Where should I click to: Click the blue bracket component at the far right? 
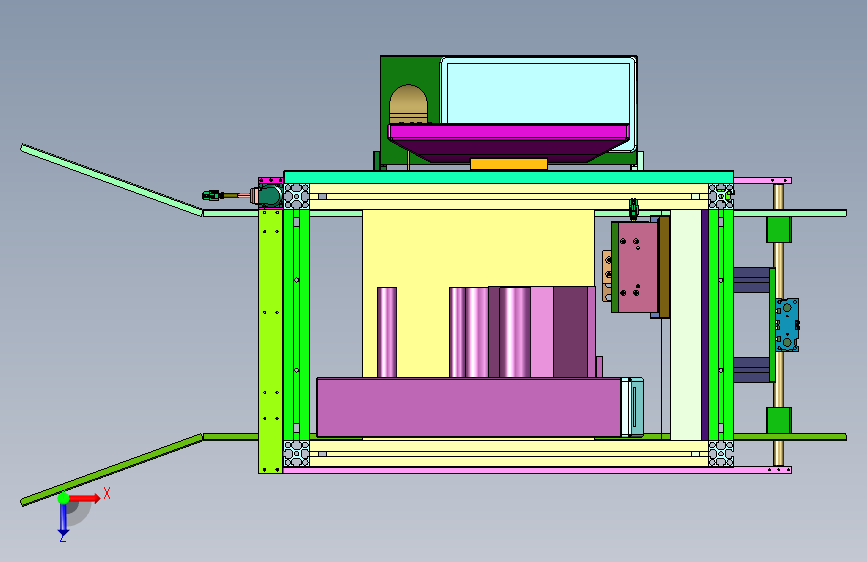787,325
